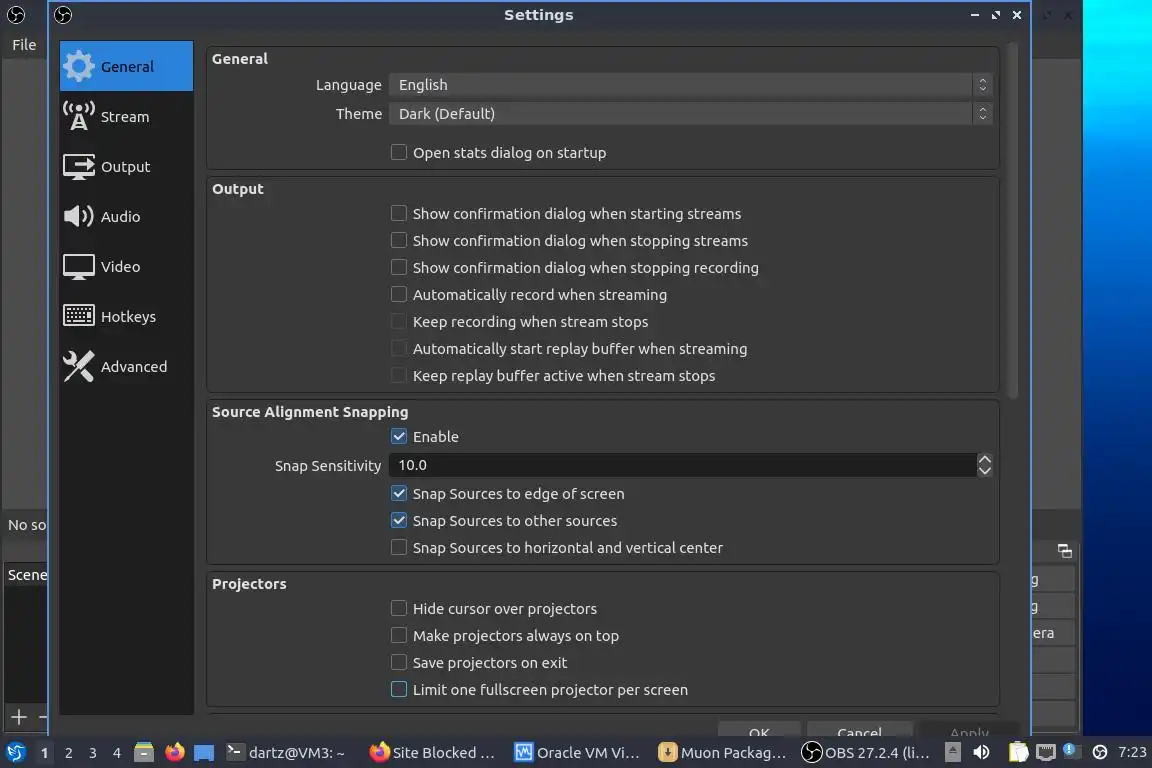Increase Snap Sensitivity with up arrow
Image resolution: width=1152 pixels, height=768 pixels.
pyautogui.click(x=985, y=459)
